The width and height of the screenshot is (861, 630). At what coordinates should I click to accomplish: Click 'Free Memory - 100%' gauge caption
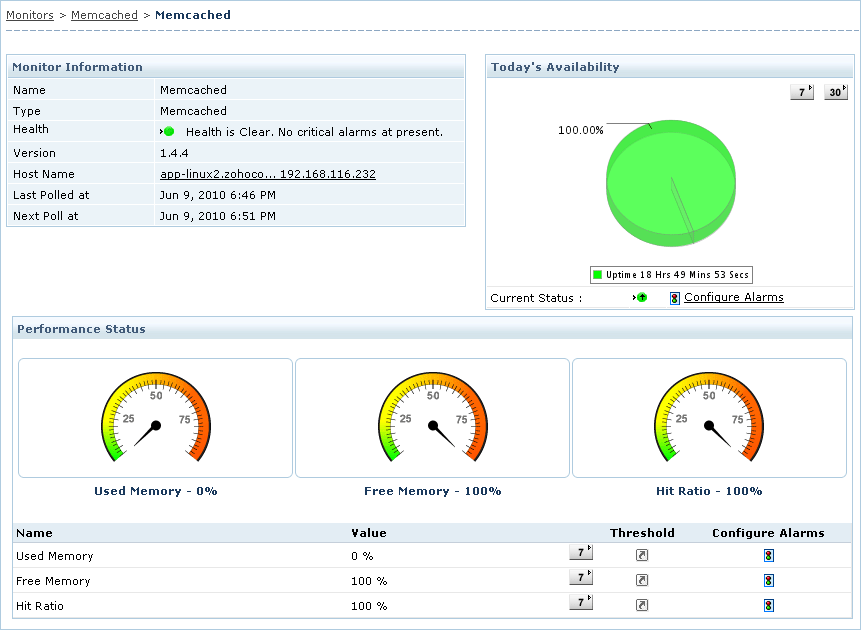click(x=433, y=491)
